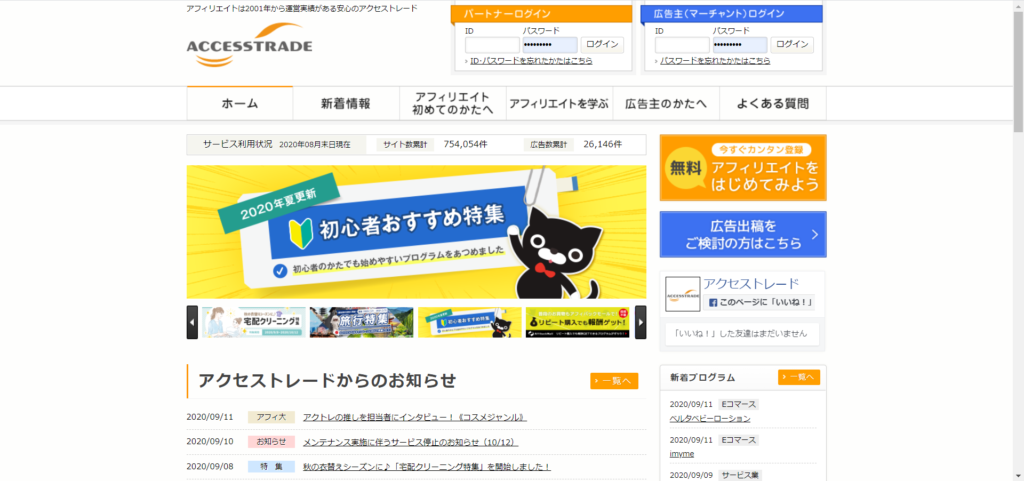The width and height of the screenshot is (1024, 481).
Task: Click the partner login ID field
Action: [x=492, y=45]
